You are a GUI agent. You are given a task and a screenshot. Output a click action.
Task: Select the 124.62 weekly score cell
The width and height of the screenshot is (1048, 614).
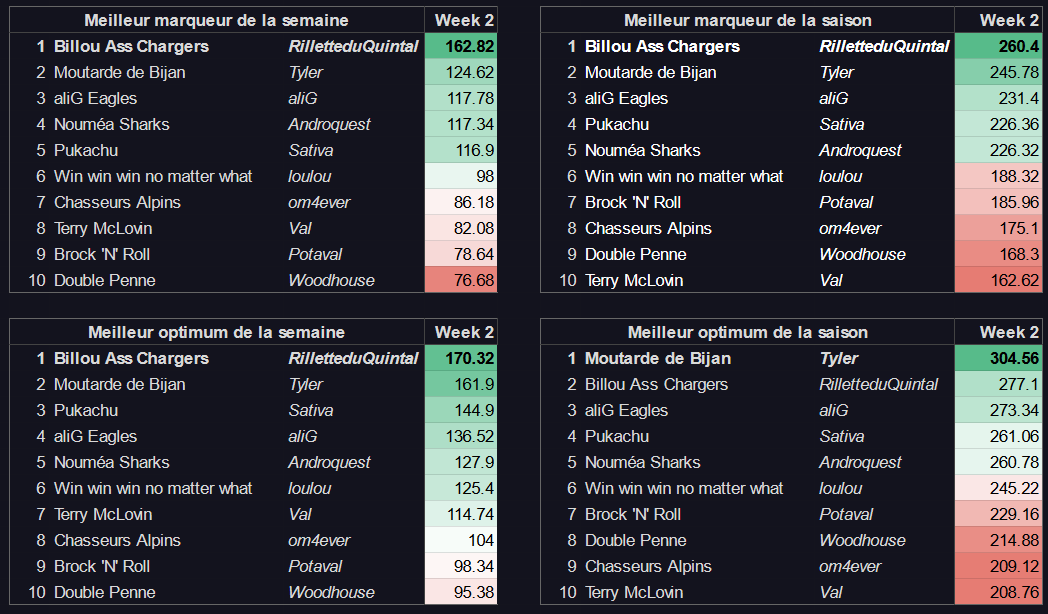click(x=461, y=72)
